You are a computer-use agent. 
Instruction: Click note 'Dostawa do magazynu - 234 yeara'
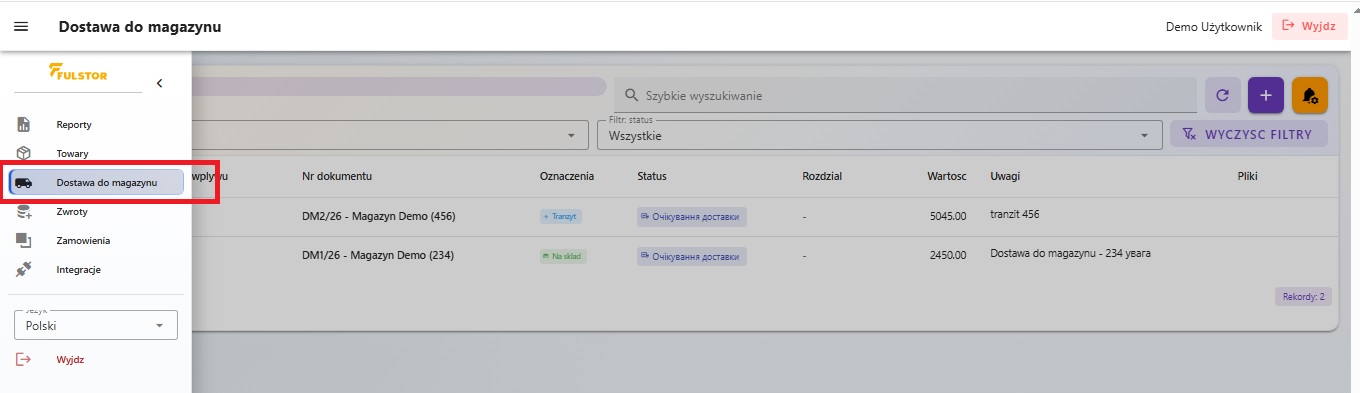point(1070,253)
